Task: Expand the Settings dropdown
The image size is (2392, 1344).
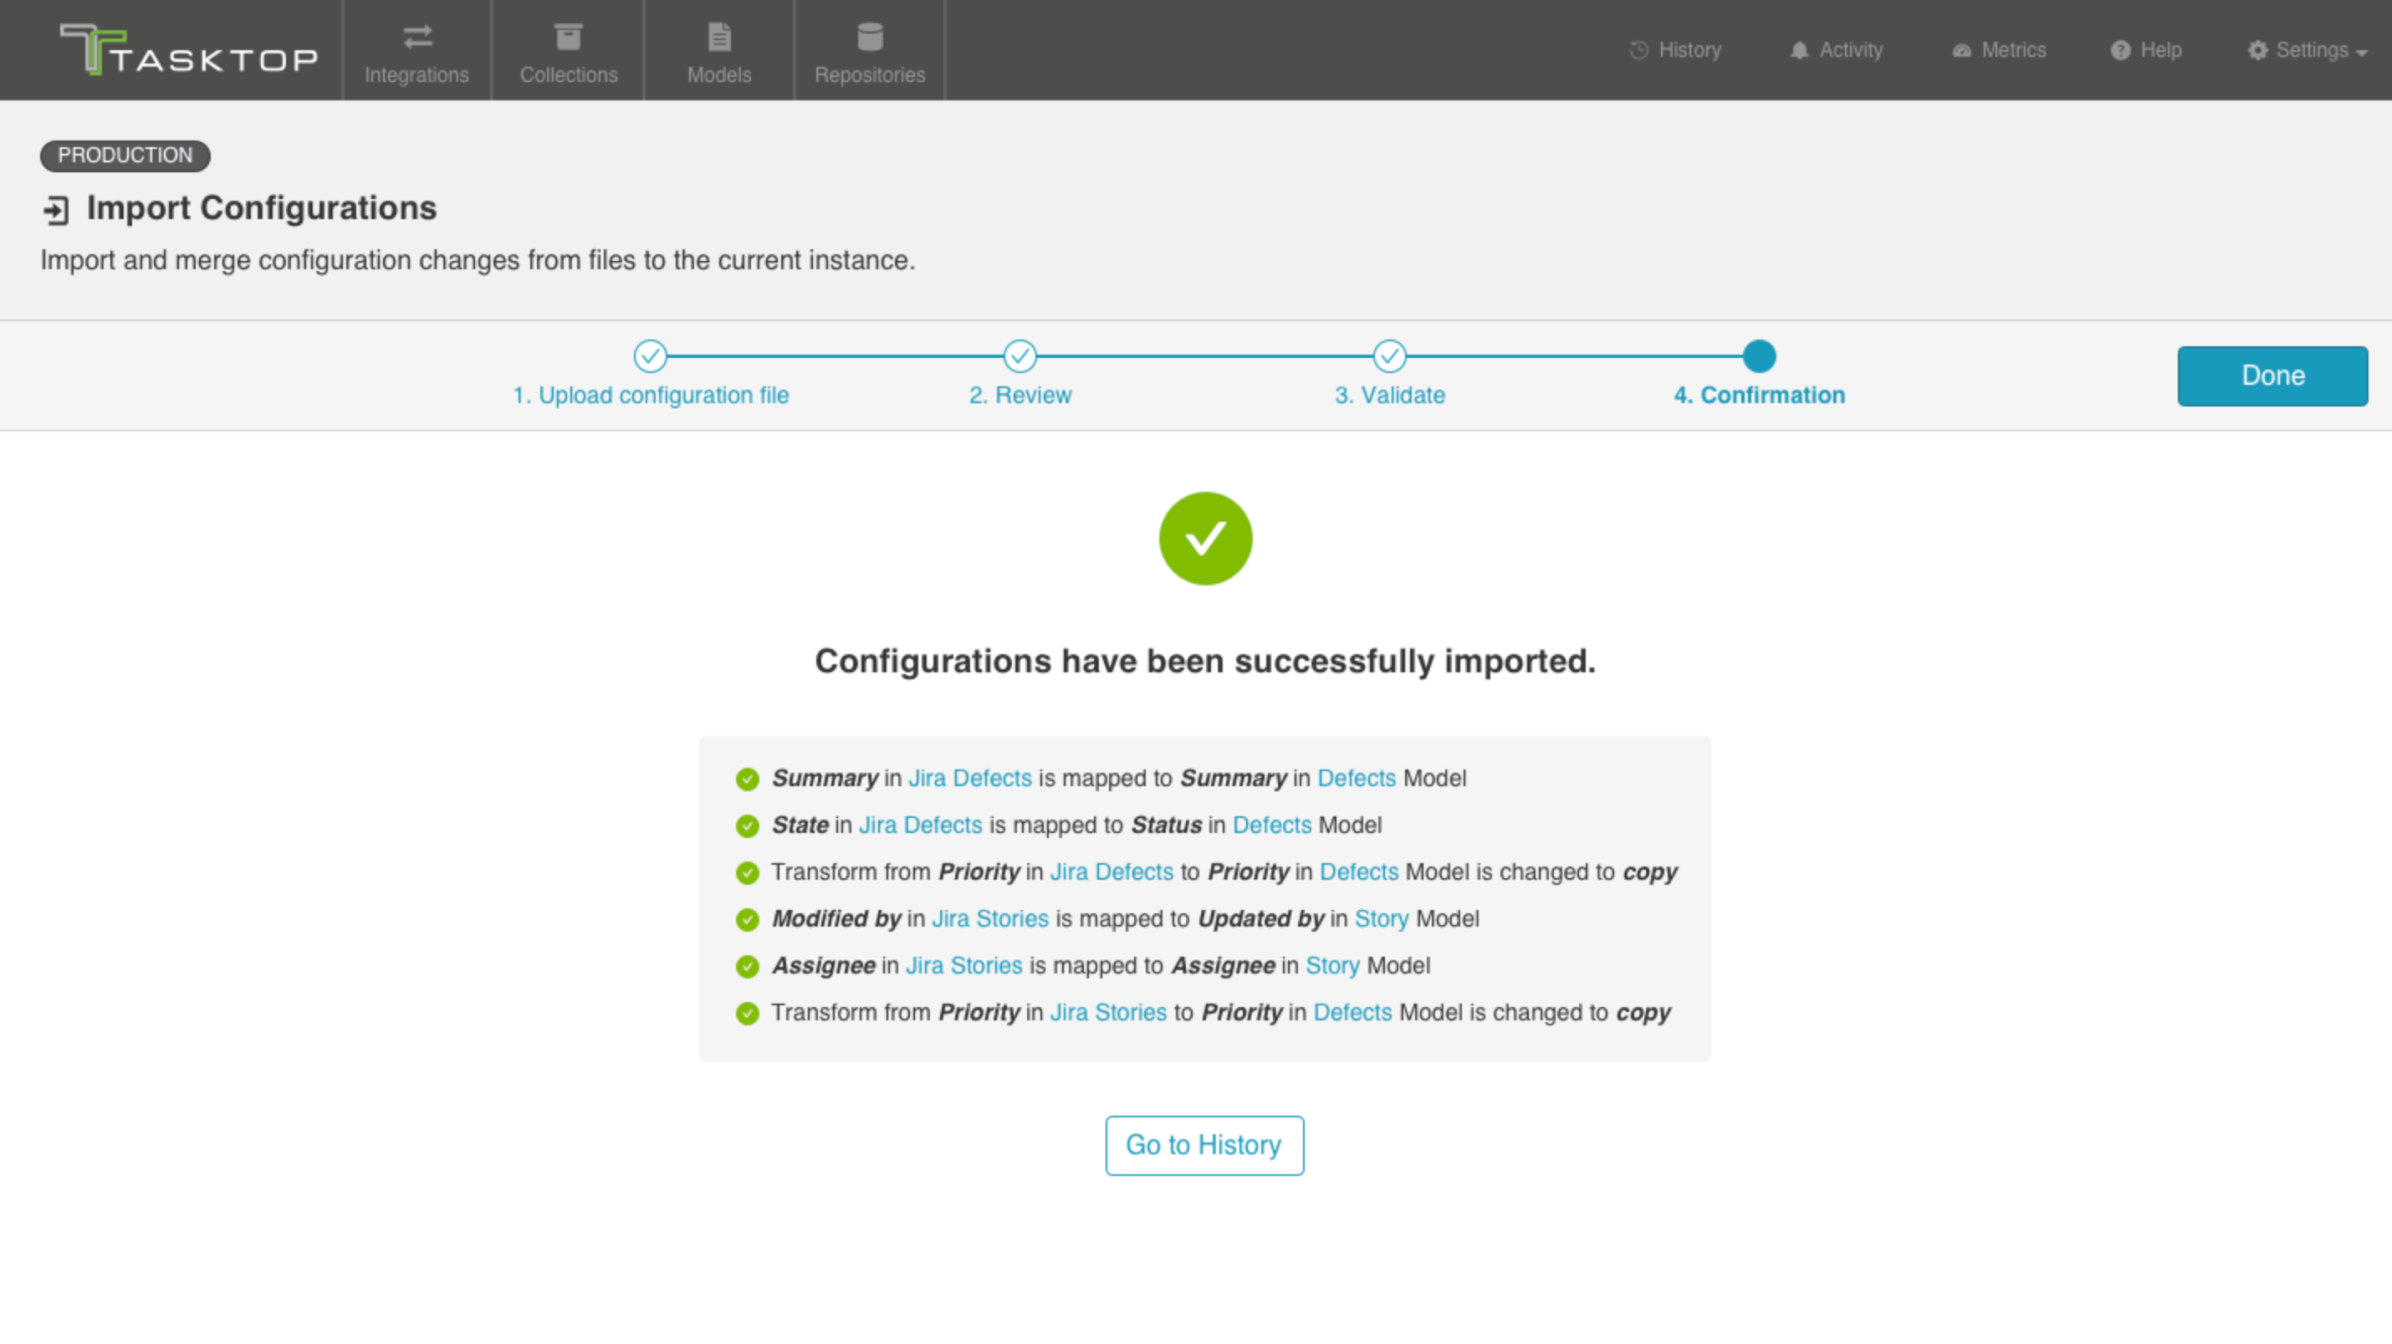Action: coord(2307,50)
